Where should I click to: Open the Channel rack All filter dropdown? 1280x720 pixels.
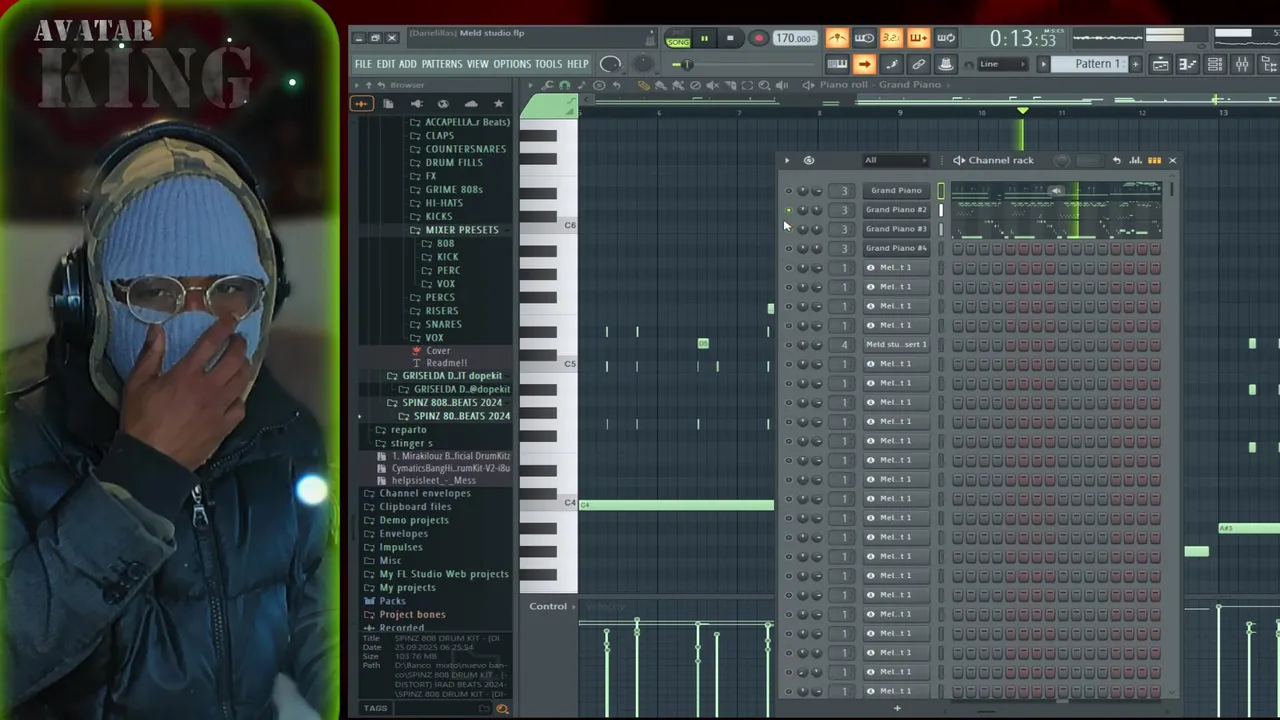pyautogui.click(x=894, y=160)
